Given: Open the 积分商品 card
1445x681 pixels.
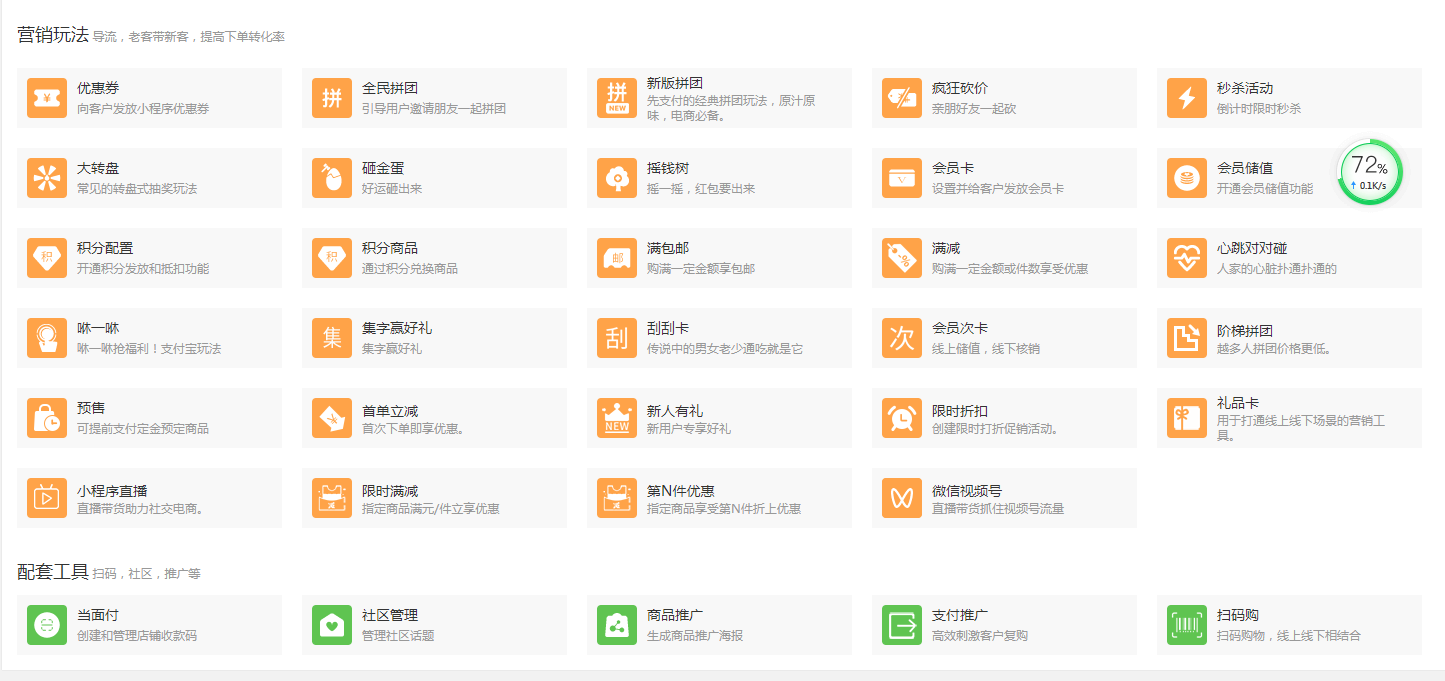Looking at the screenshot, I should pyautogui.click(x=434, y=258).
